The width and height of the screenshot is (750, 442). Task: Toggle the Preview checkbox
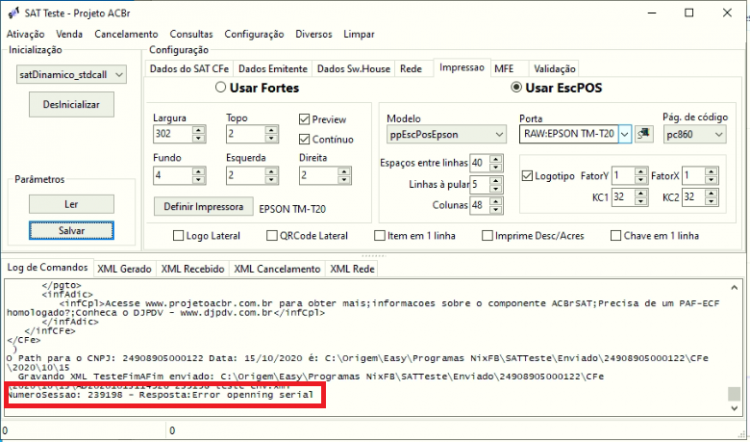click(x=304, y=119)
